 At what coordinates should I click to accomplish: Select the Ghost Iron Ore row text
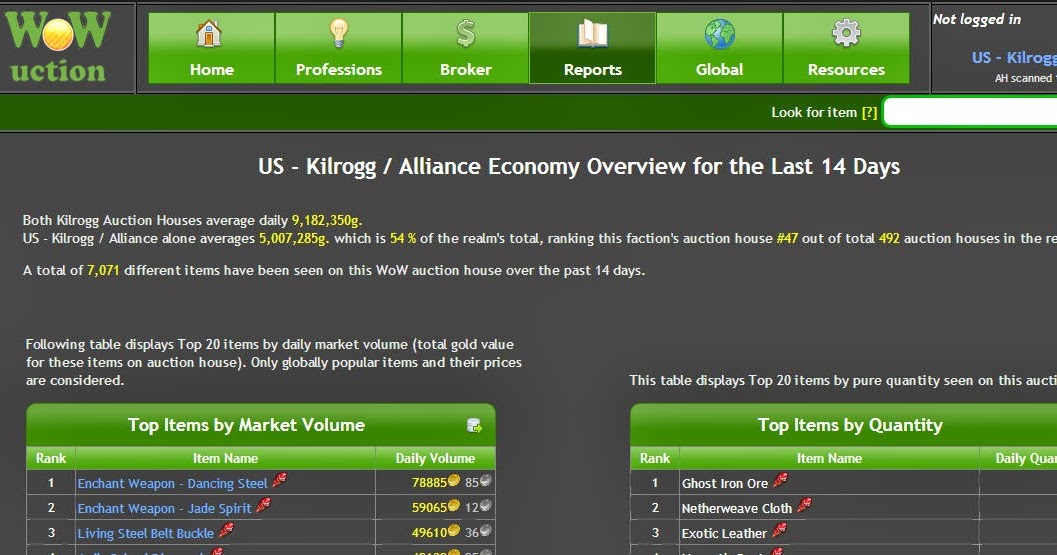tap(725, 484)
